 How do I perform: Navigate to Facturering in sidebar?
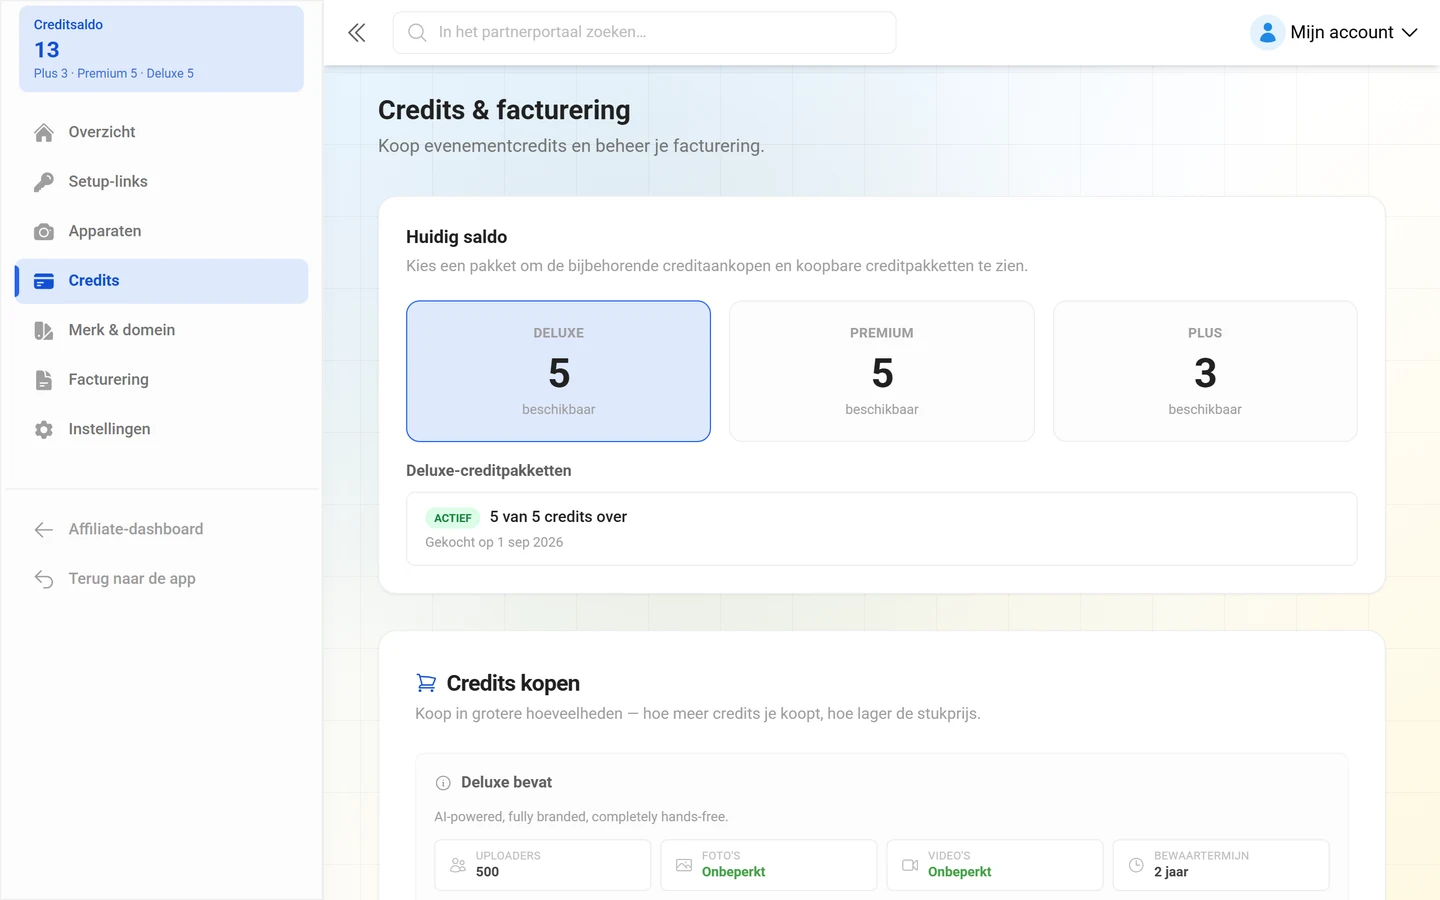[161, 380]
